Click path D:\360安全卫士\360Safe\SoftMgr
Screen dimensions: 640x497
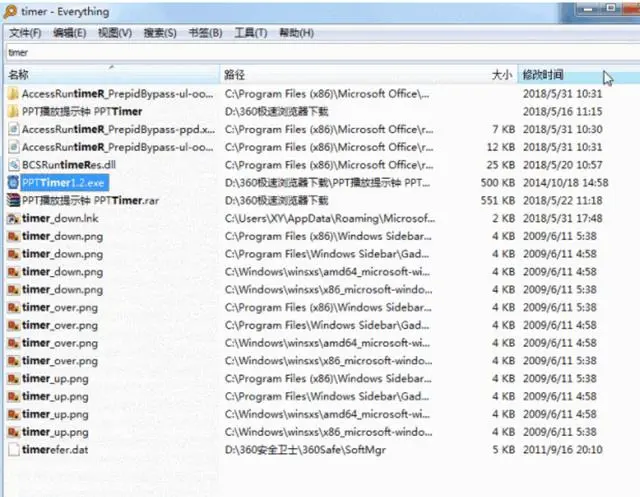[x=305, y=450]
